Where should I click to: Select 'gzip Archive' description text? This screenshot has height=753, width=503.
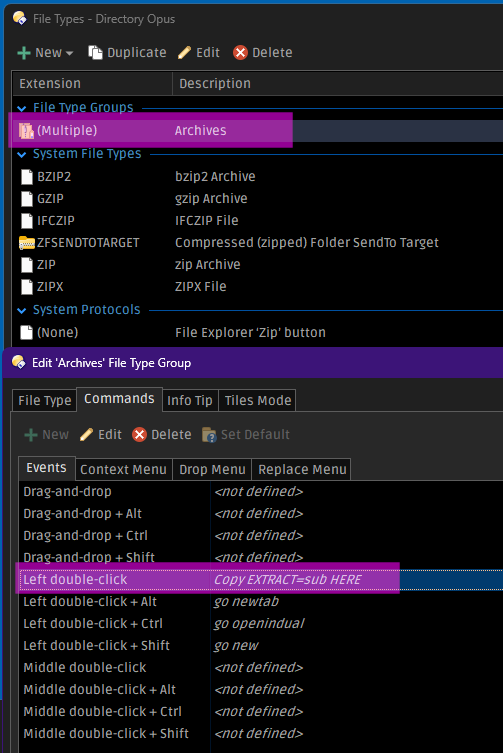pos(211,199)
